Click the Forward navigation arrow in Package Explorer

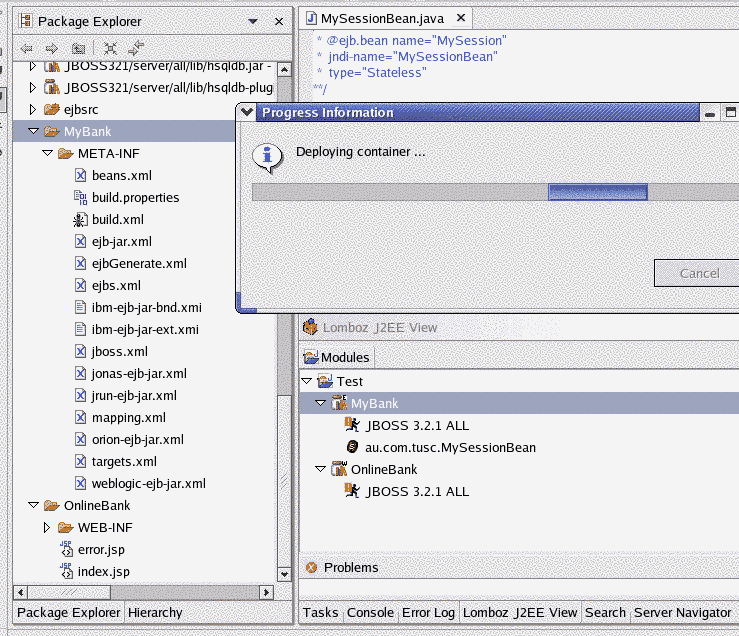[52, 48]
